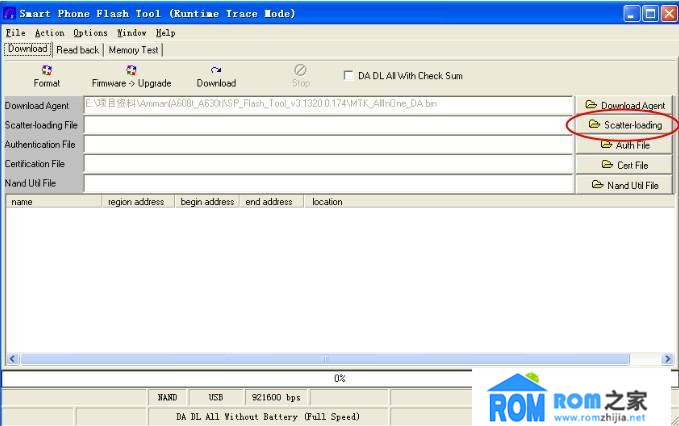Open the File menu
The width and height of the screenshot is (679, 426).
point(15,33)
